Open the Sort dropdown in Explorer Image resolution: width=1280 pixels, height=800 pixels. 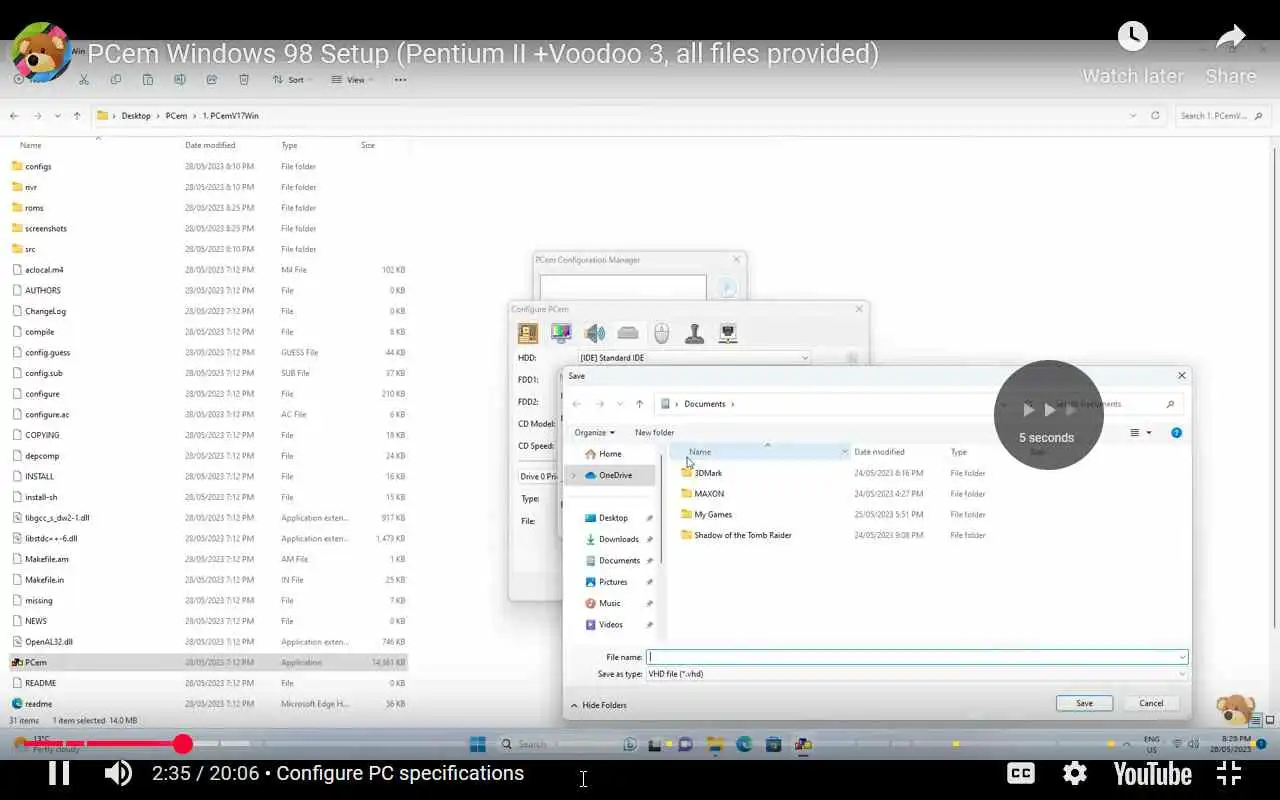290,80
